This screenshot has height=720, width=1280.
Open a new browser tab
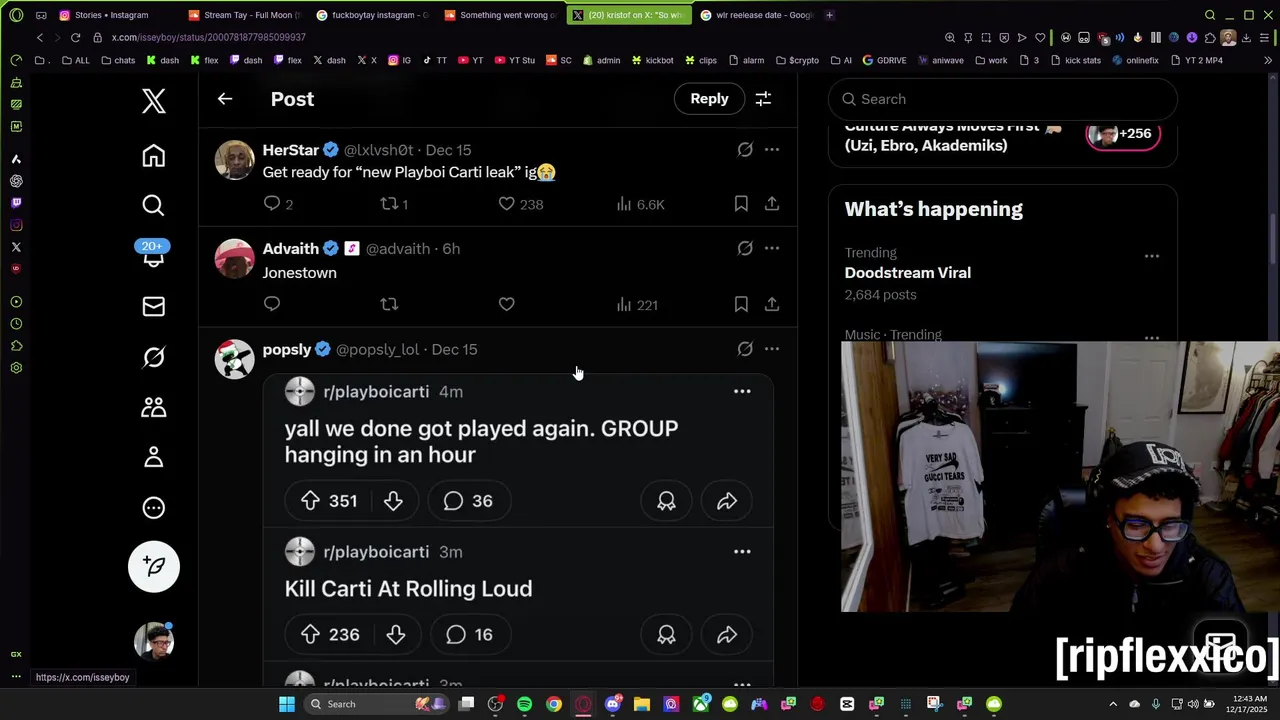[x=829, y=15]
